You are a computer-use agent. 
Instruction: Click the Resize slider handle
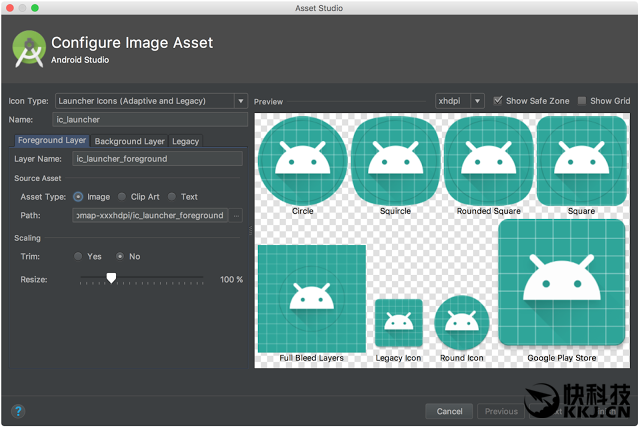[111, 278]
